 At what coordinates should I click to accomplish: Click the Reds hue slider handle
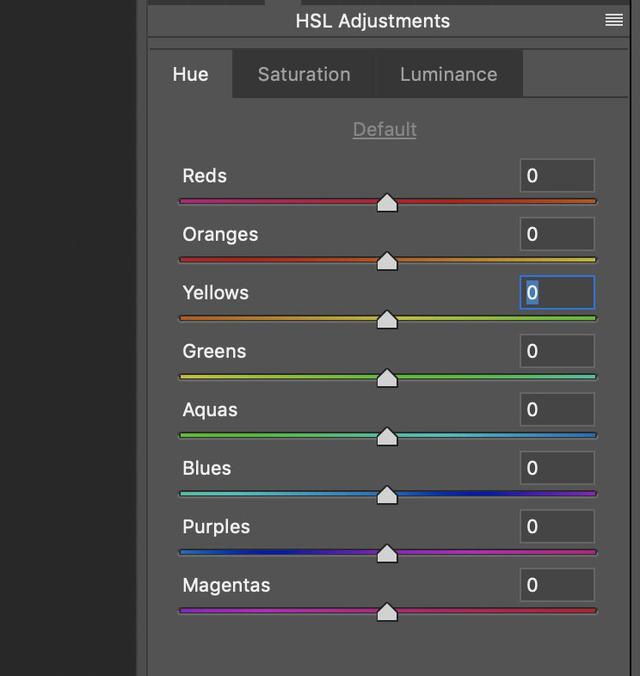tap(387, 203)
